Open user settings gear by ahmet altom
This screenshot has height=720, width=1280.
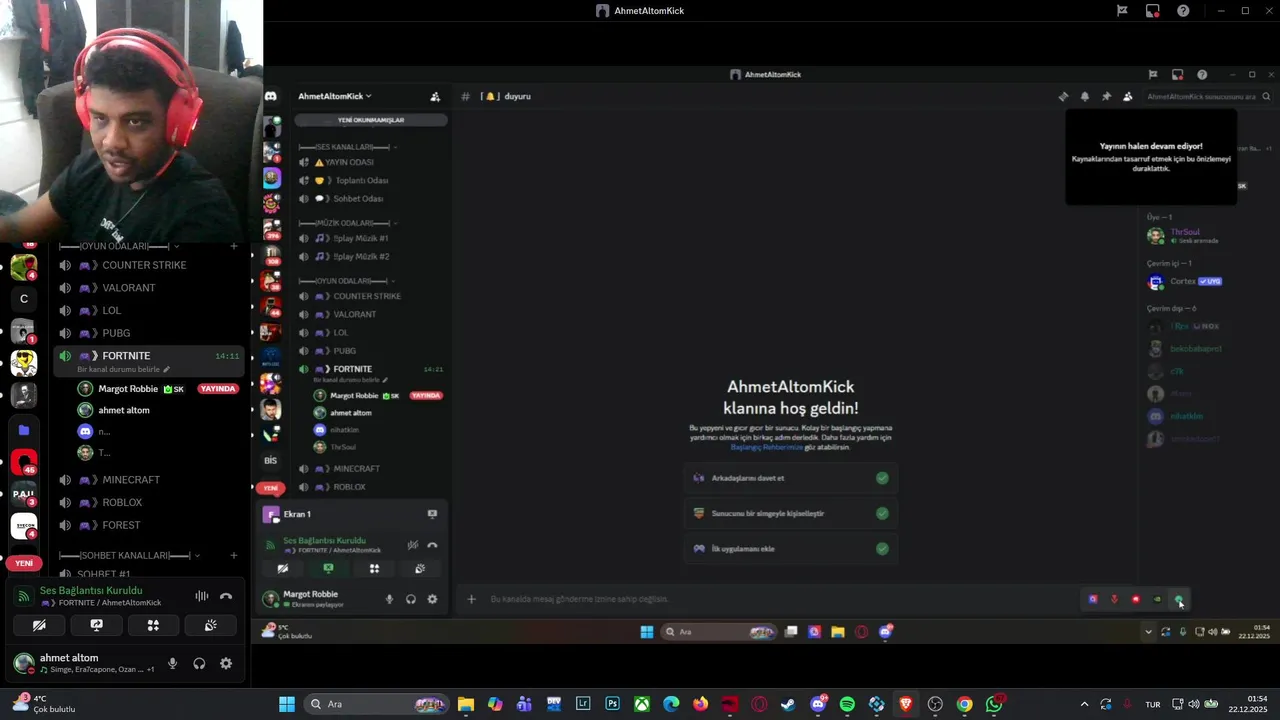coord(226,663)
